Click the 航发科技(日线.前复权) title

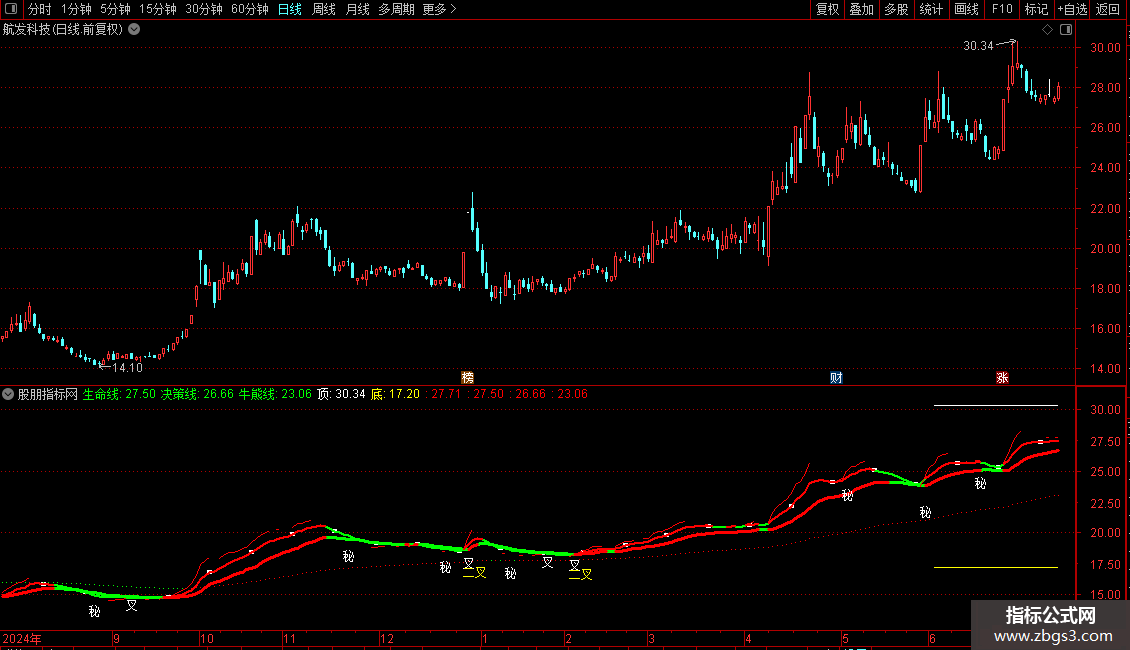63,30
